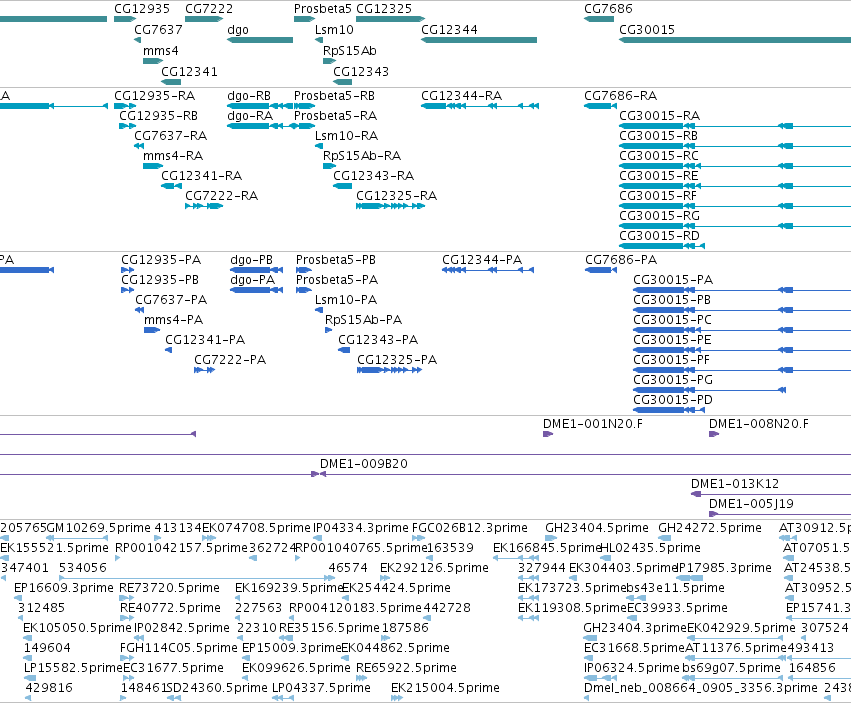This screenshot has height=703, width=851.
Task: Select EST GH24272.5prime
Action: click(665, 538)
